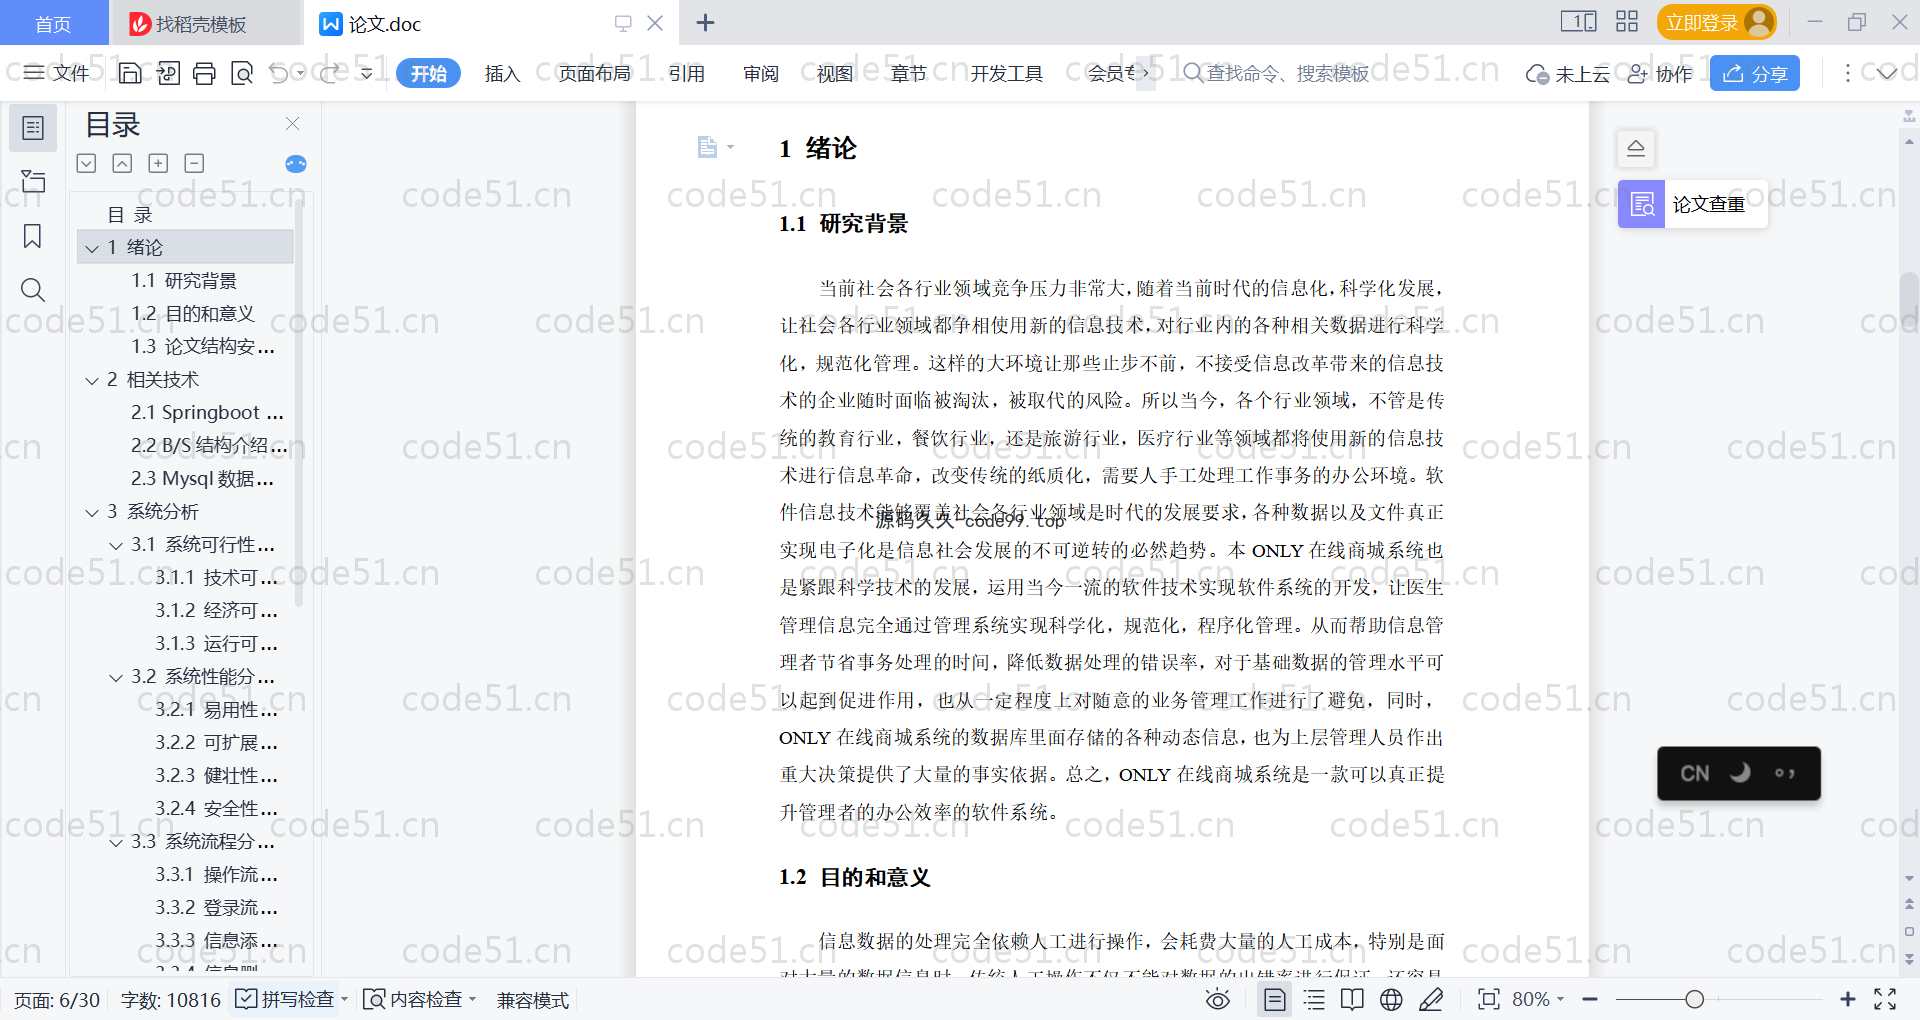Switch to reading layout view

point(1352,999)
